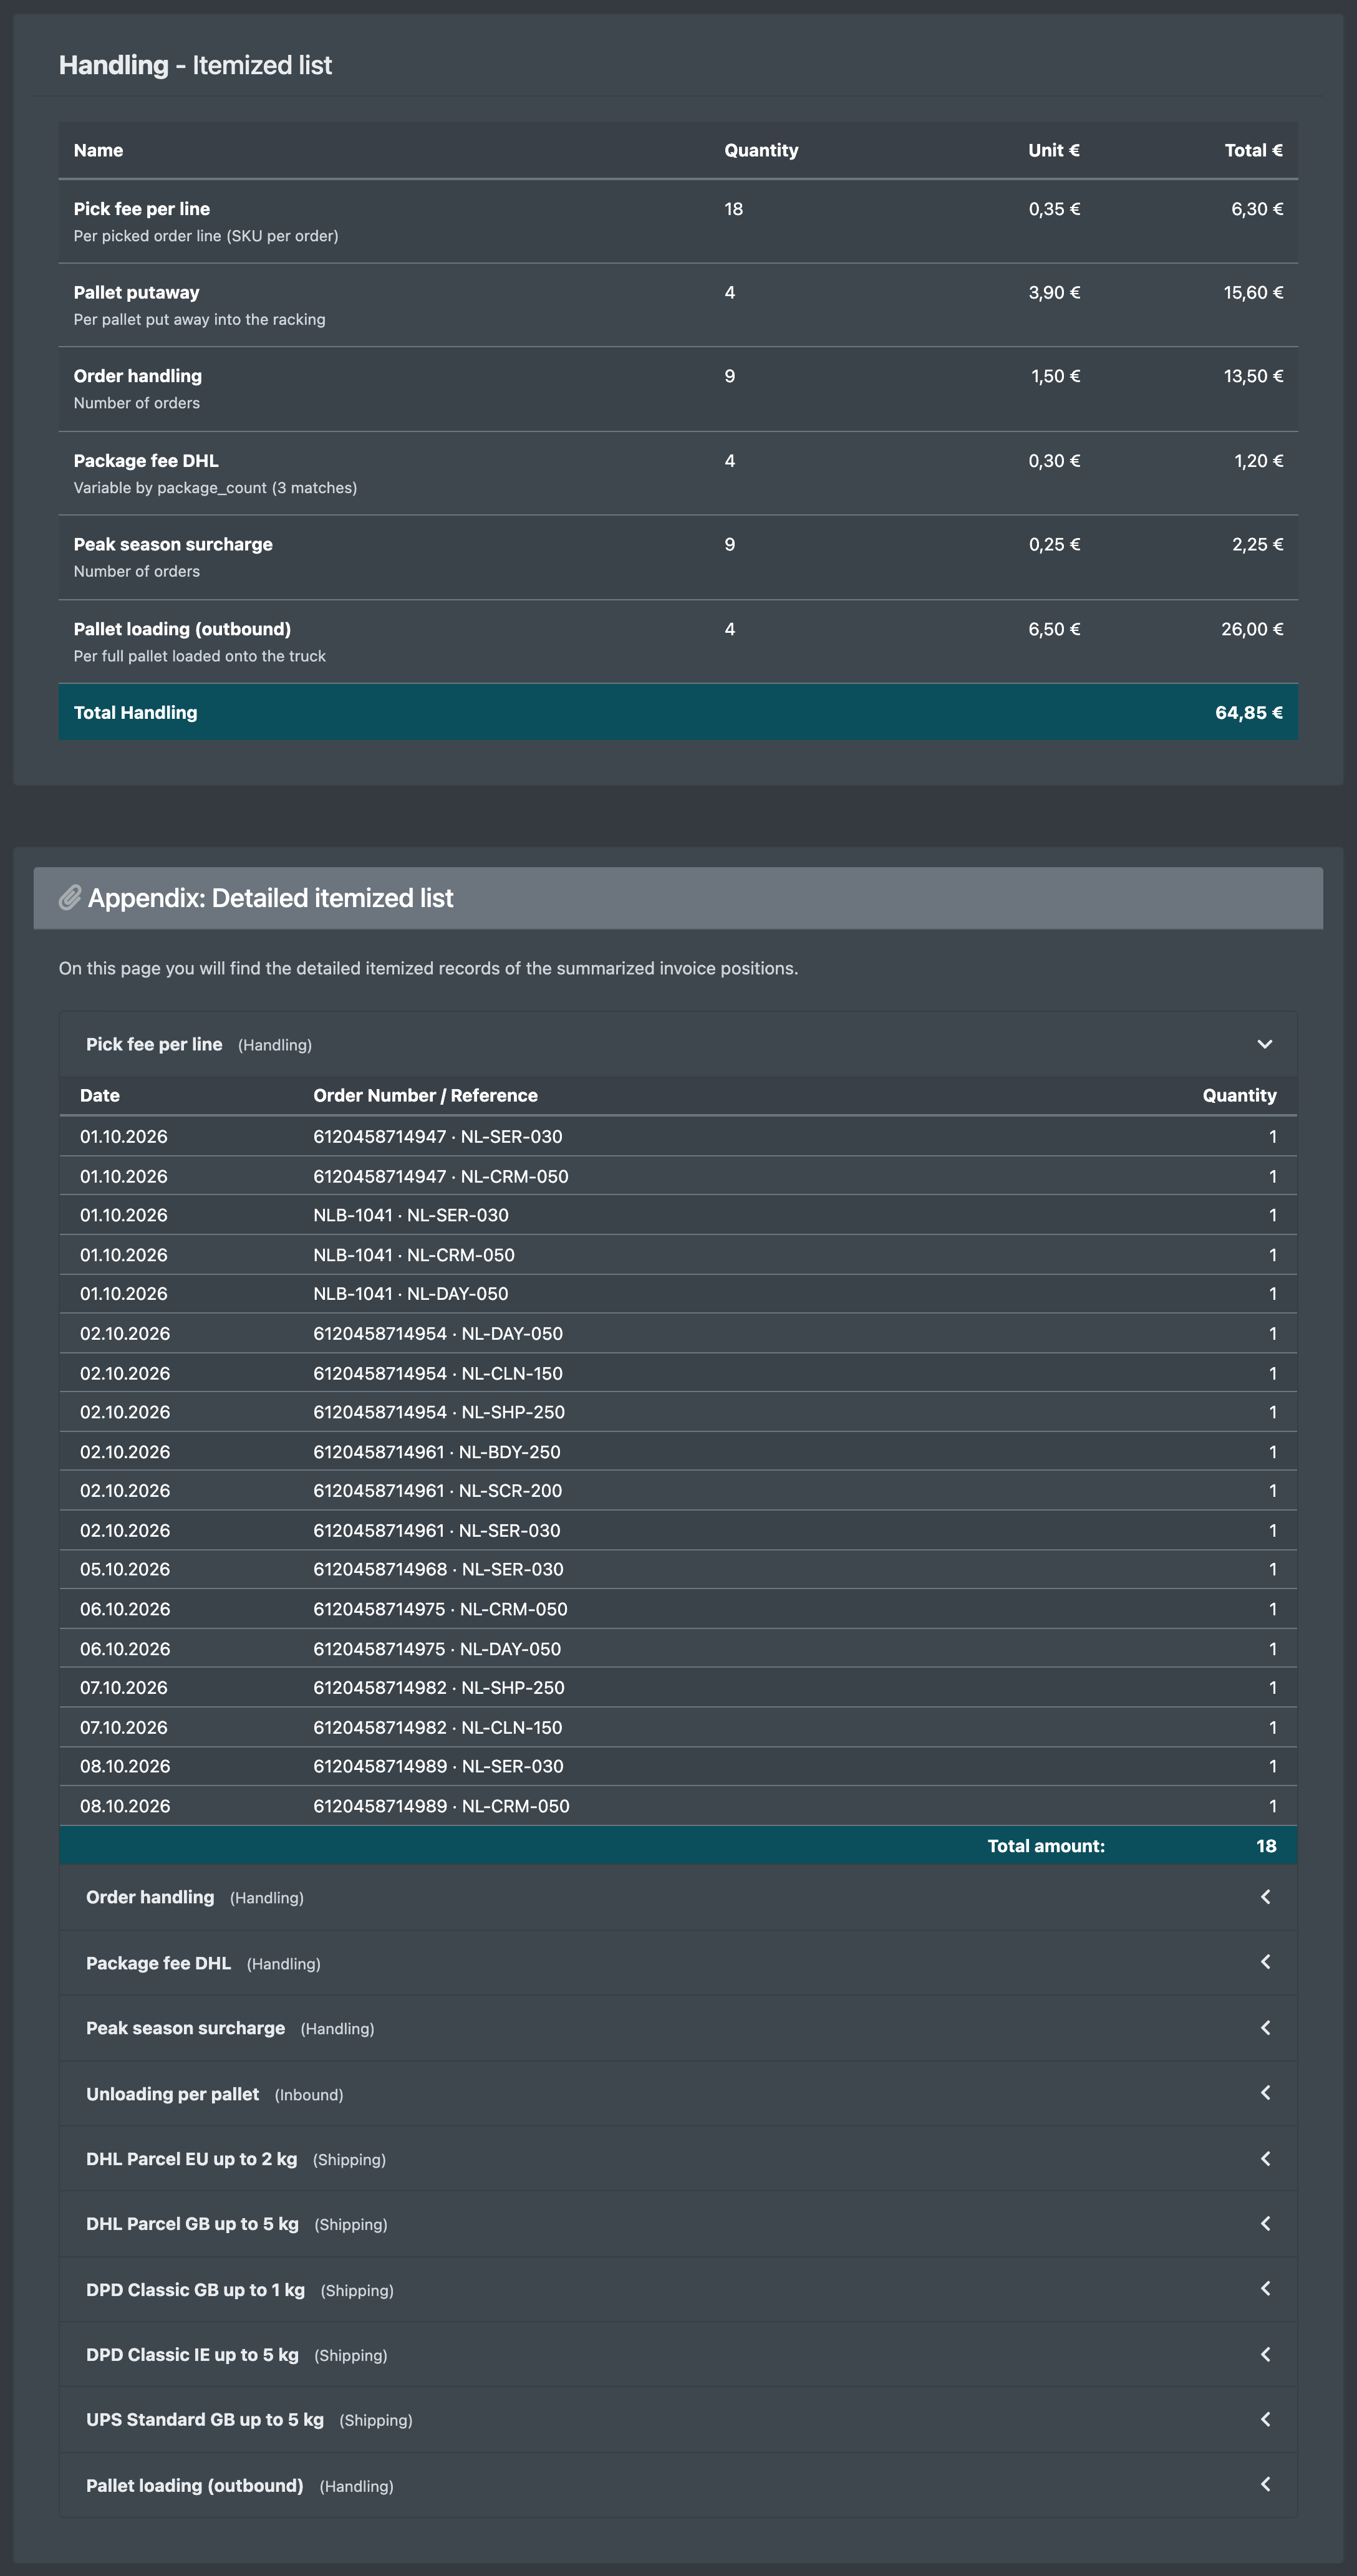This screenshot has height=2576, width=1357.
Task: Open the Order handling (Handling) accordion title
Action: point(195,1898)
